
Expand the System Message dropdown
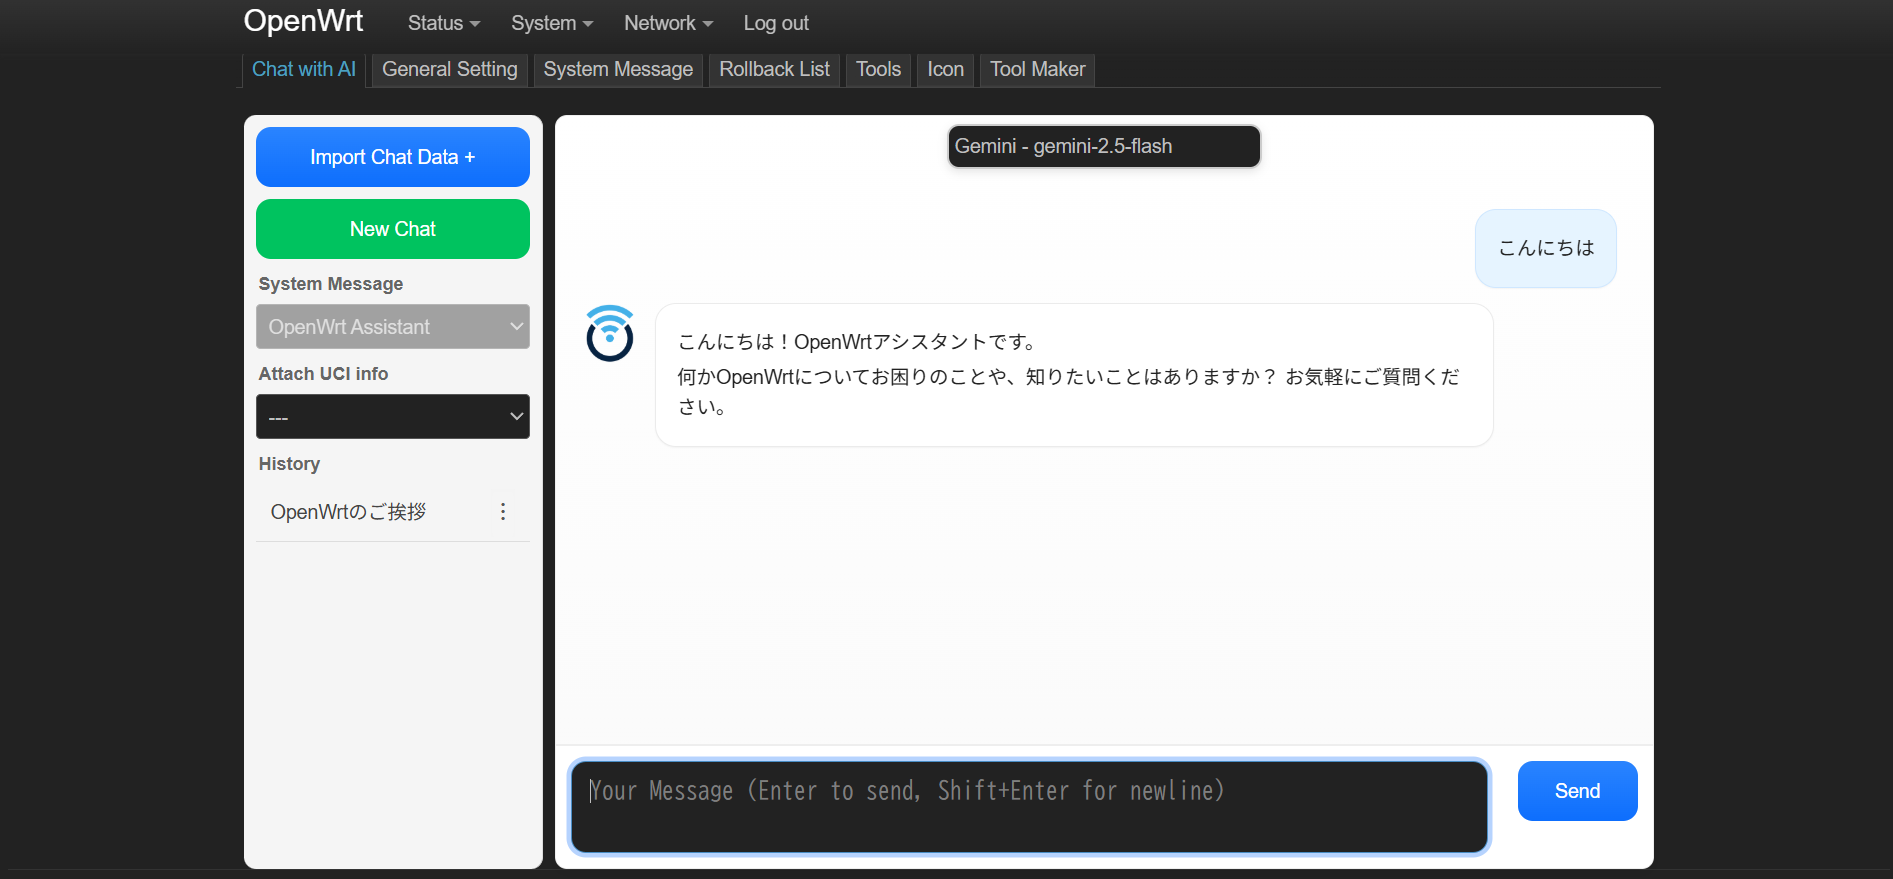[x=392, y=327]
